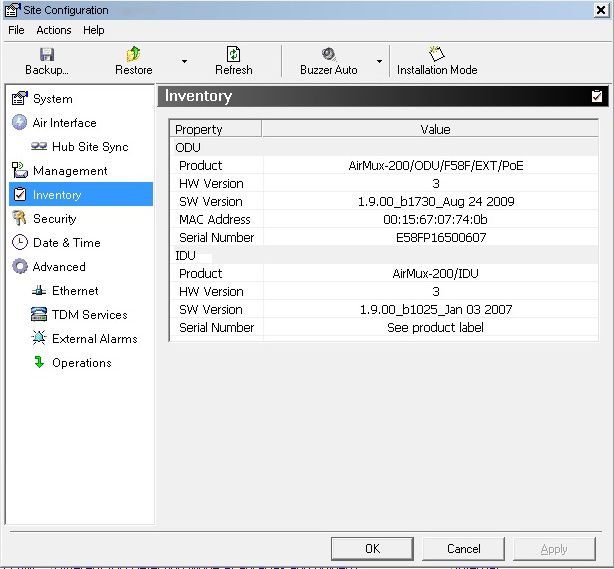Open the Actions menu
The width and height of the screenshot is (614, 569).
pos(54,30)
